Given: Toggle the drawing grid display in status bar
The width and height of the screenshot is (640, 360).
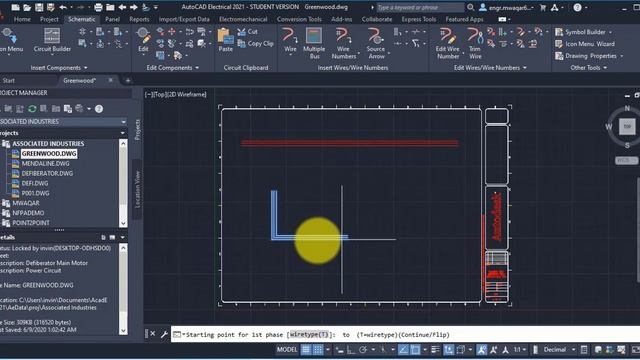Looking at the screenshot, I should [x=306, y=349].
